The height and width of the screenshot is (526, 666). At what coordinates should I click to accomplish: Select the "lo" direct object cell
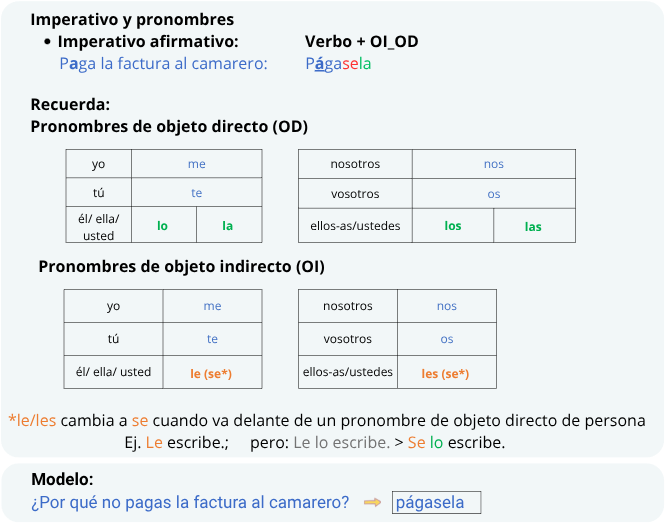(162, 226)
